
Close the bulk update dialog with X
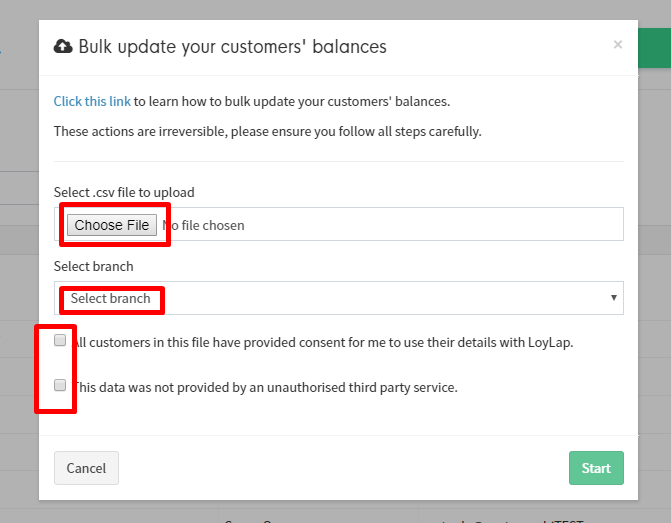click(618, 45)
